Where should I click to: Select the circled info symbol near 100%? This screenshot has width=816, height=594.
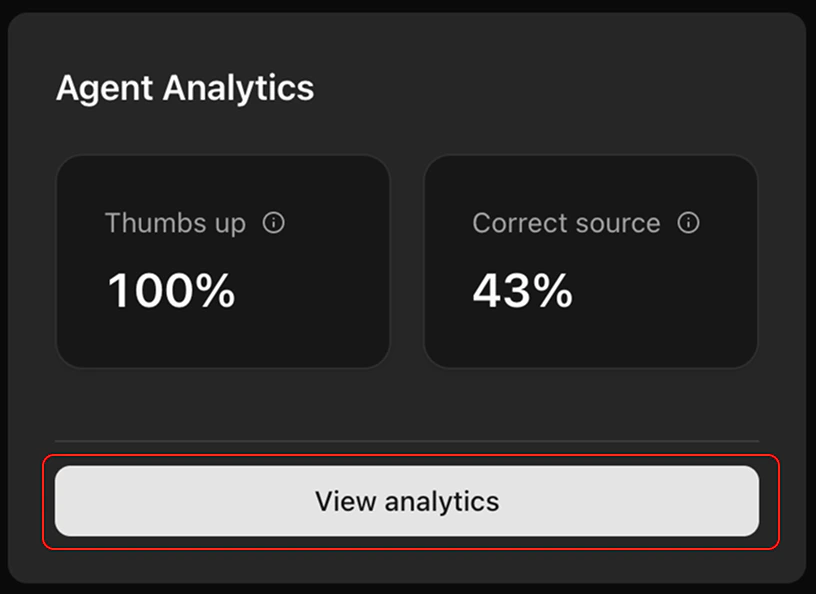pos(274,223)
